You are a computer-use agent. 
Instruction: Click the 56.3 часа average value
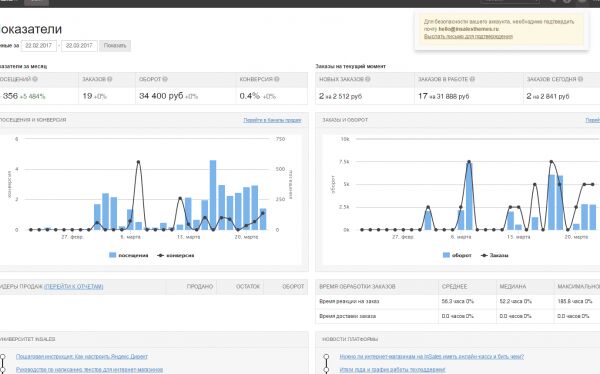coord(458,302)
